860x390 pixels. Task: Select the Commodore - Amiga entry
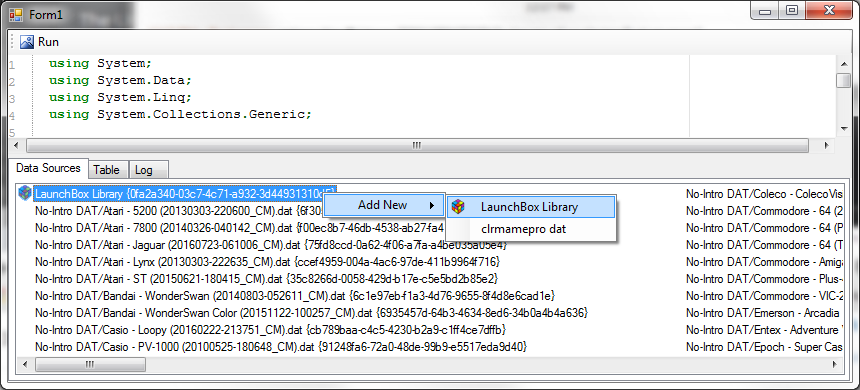(765, 262)
